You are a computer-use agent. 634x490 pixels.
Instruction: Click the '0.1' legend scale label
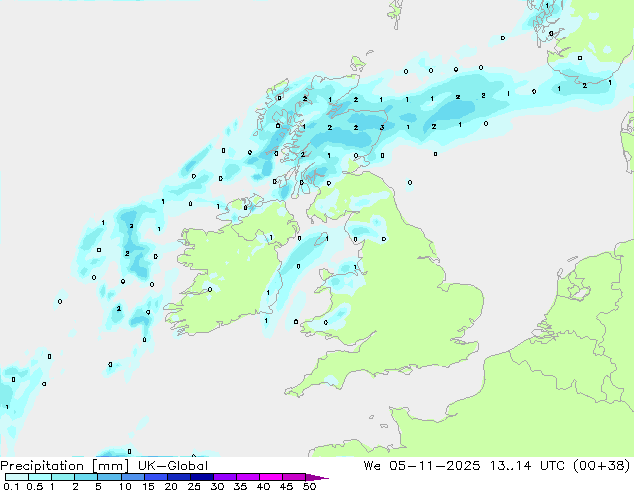(11, 486)
